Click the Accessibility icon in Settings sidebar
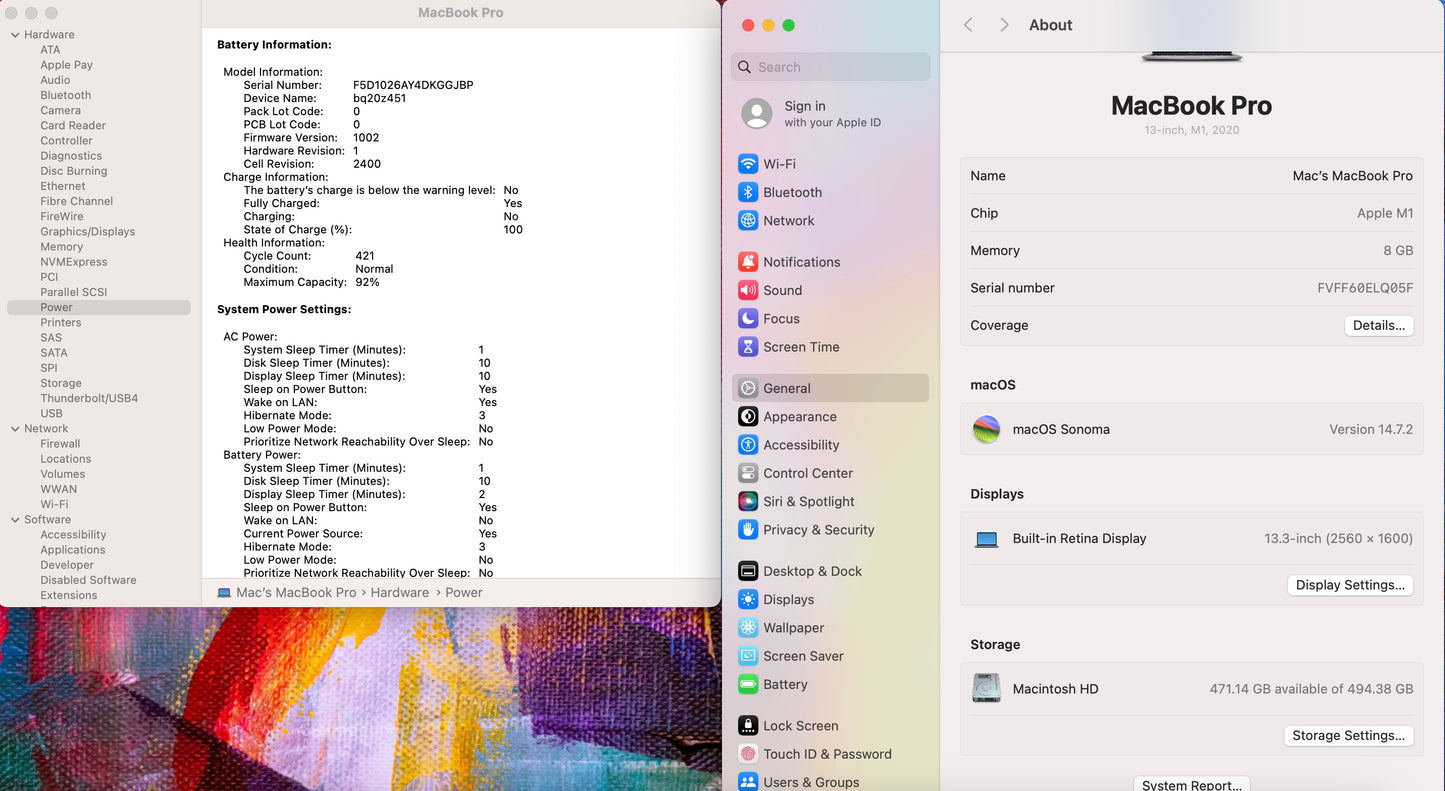Image resolution: width=1445 pixels, height=791 pixels. (748, 445)
